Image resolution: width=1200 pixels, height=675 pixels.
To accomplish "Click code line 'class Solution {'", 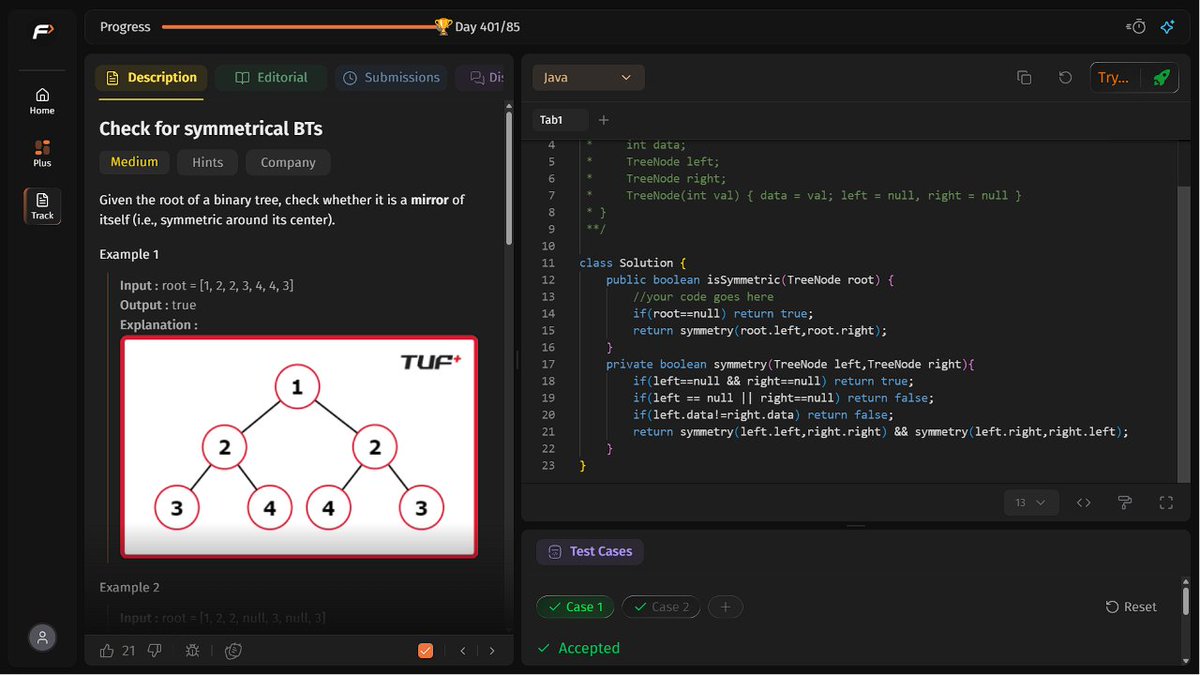I will (x=633, y=263).
